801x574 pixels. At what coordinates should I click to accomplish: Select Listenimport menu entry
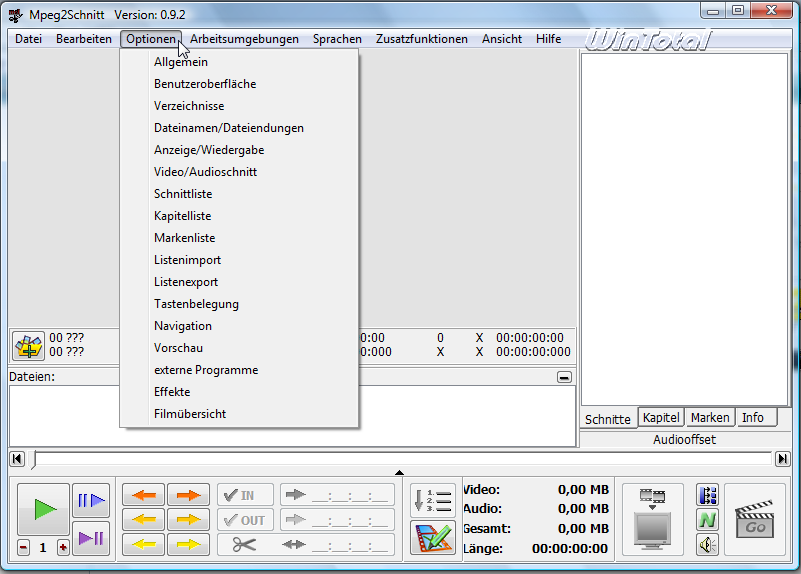point(239,259)
